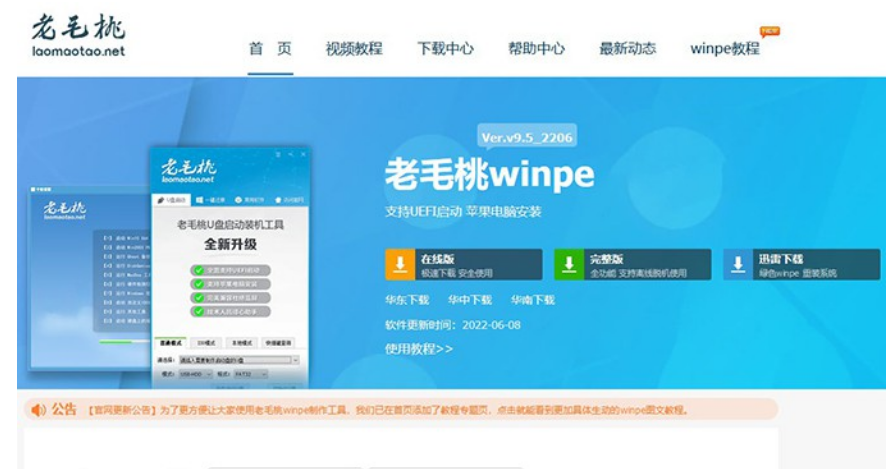Open winpe教程 menu item
Image resolution: width=887 pixels, height=469 pixels.
point(725,49)
